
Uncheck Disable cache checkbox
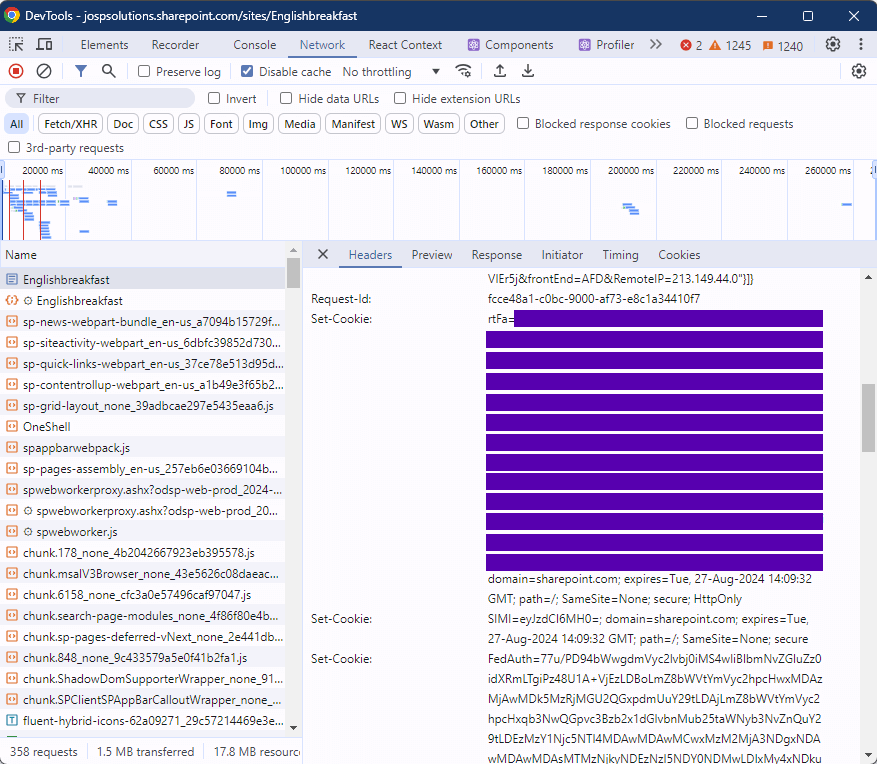point(247,71)
